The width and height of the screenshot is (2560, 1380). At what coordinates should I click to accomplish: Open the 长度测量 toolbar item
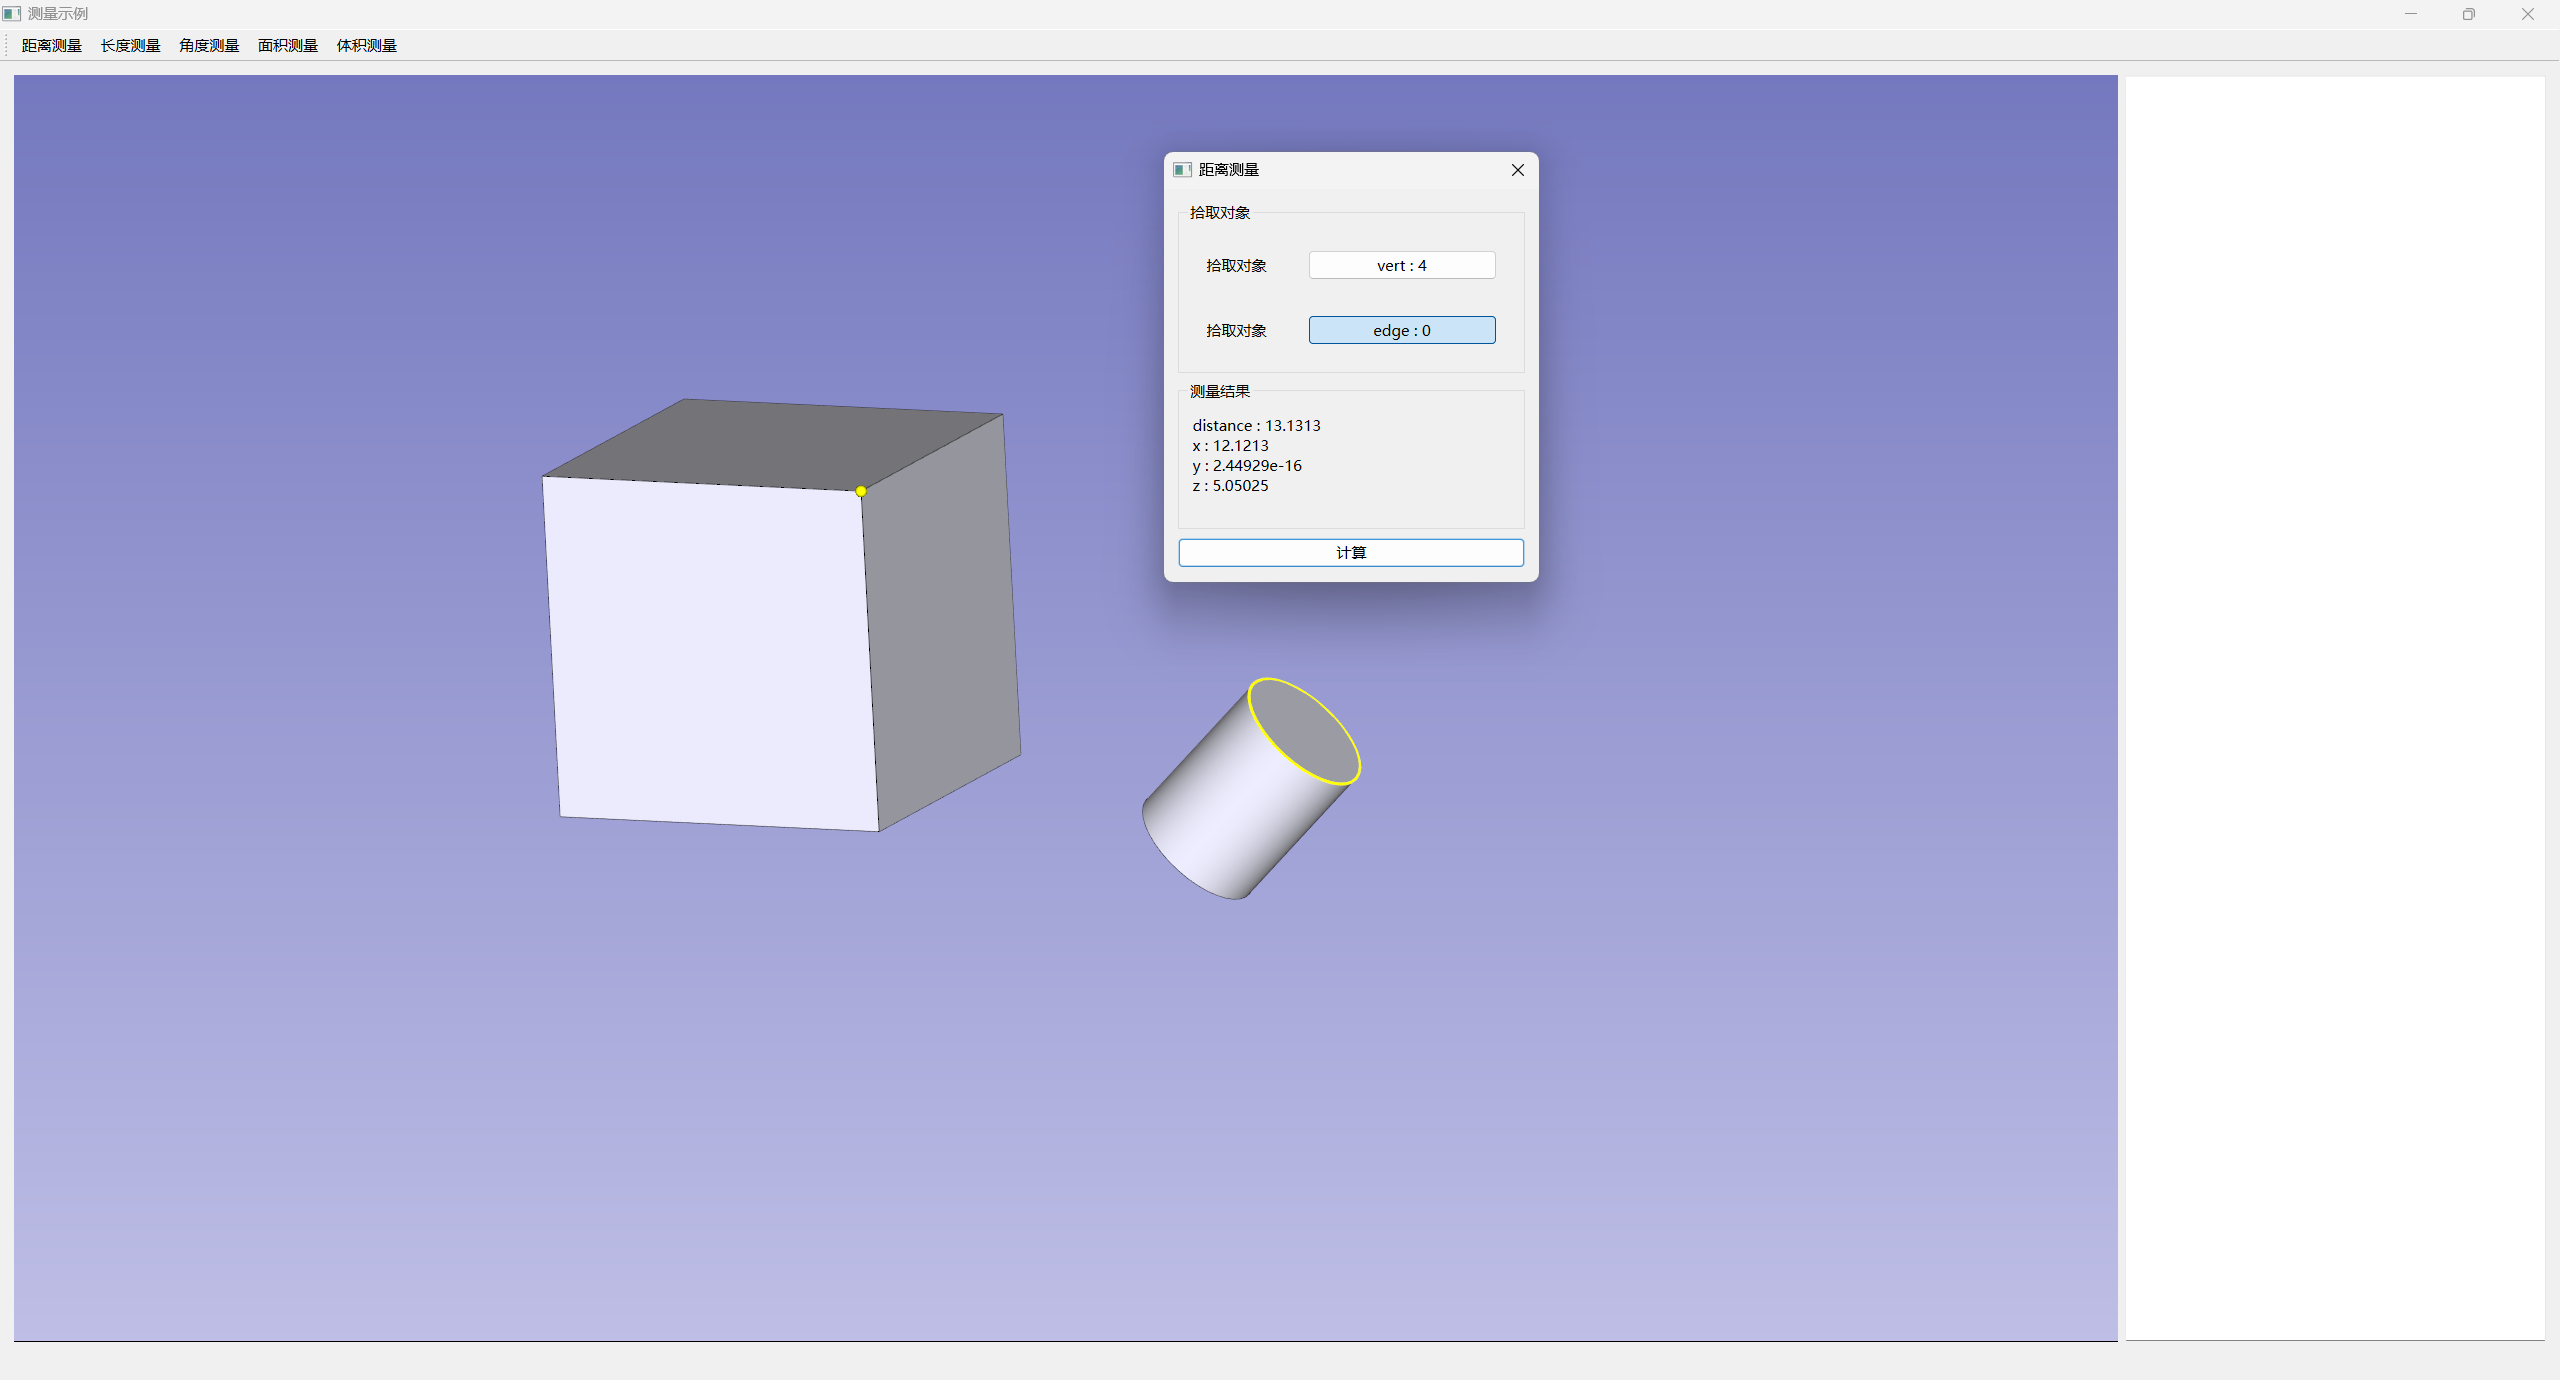[x=131, y=46]
